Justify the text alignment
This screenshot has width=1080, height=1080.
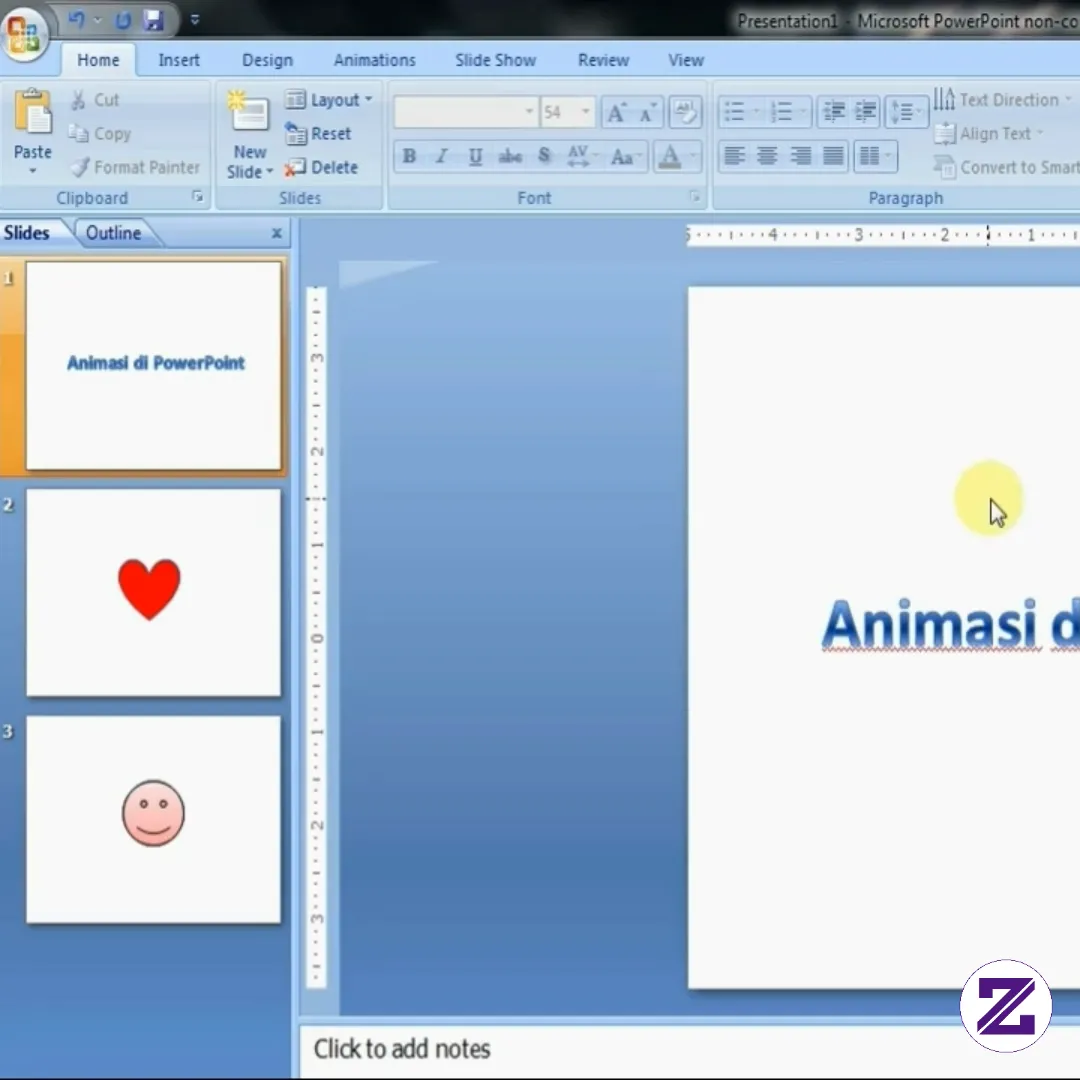[x=833, y=156]
